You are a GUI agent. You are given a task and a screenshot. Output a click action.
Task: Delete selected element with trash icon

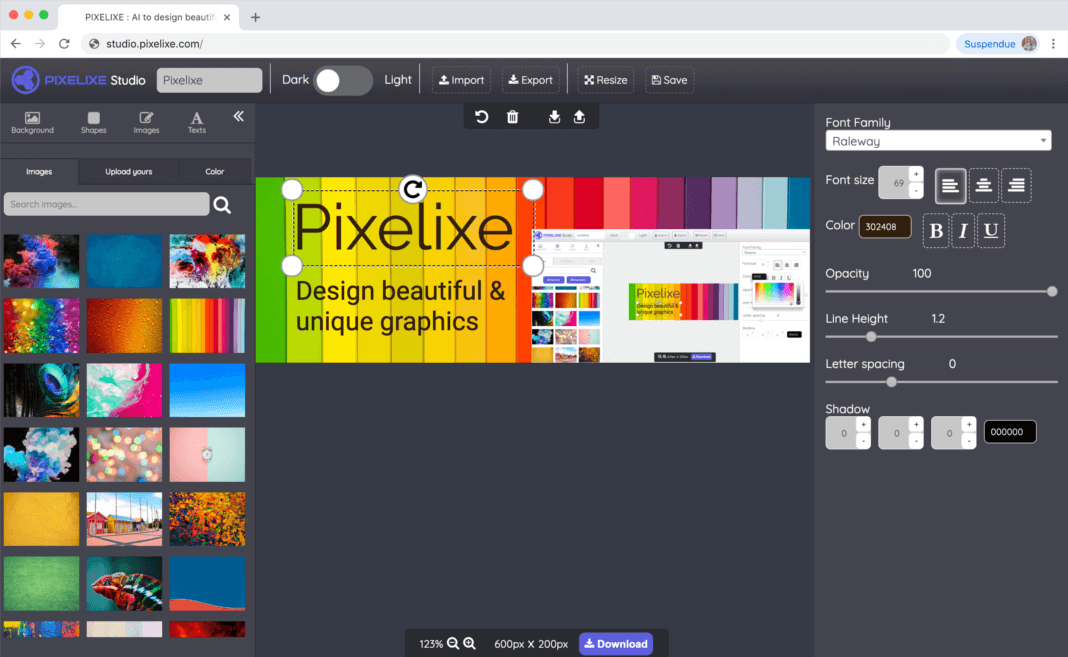(512, 116)
